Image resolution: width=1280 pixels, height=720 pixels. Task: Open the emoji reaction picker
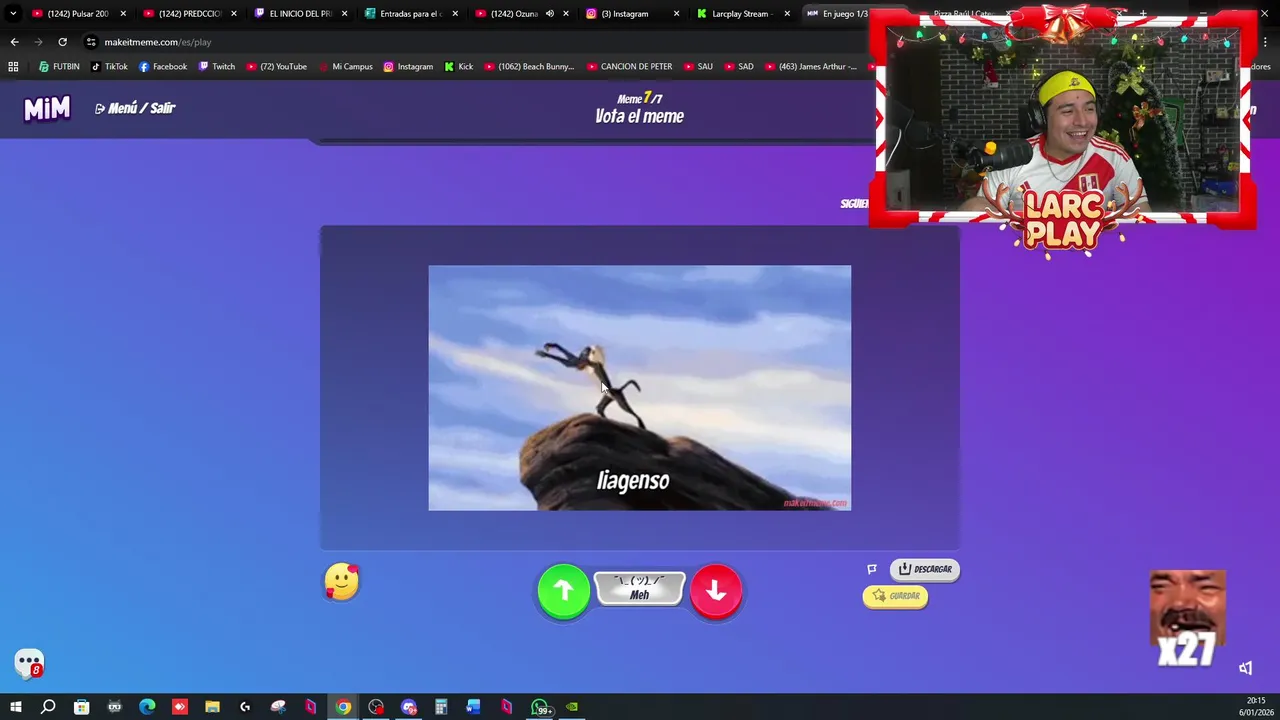(x=341, y=582)
